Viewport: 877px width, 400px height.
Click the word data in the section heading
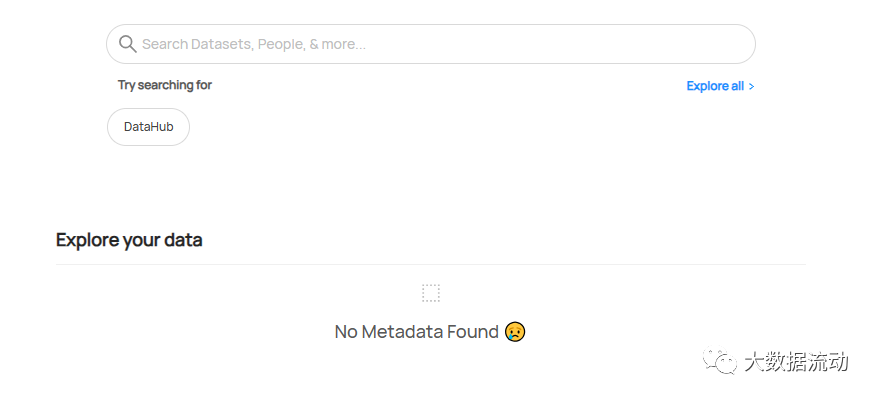tap(182, 240)
